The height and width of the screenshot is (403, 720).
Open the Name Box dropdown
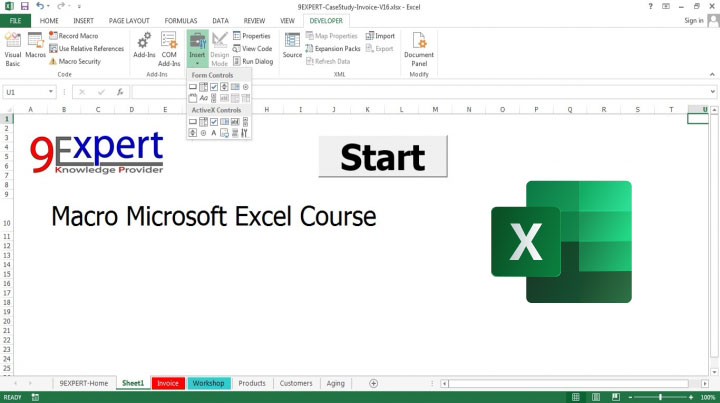tap(51, 92)
